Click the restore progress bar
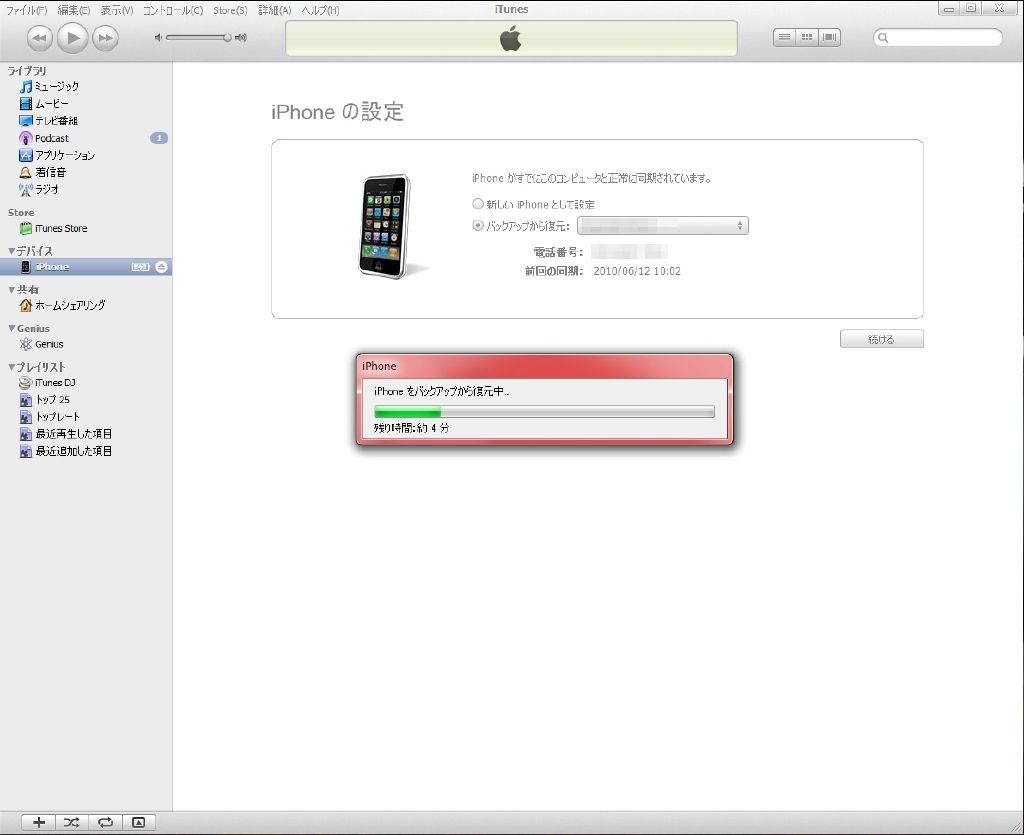 click(544, 411)
